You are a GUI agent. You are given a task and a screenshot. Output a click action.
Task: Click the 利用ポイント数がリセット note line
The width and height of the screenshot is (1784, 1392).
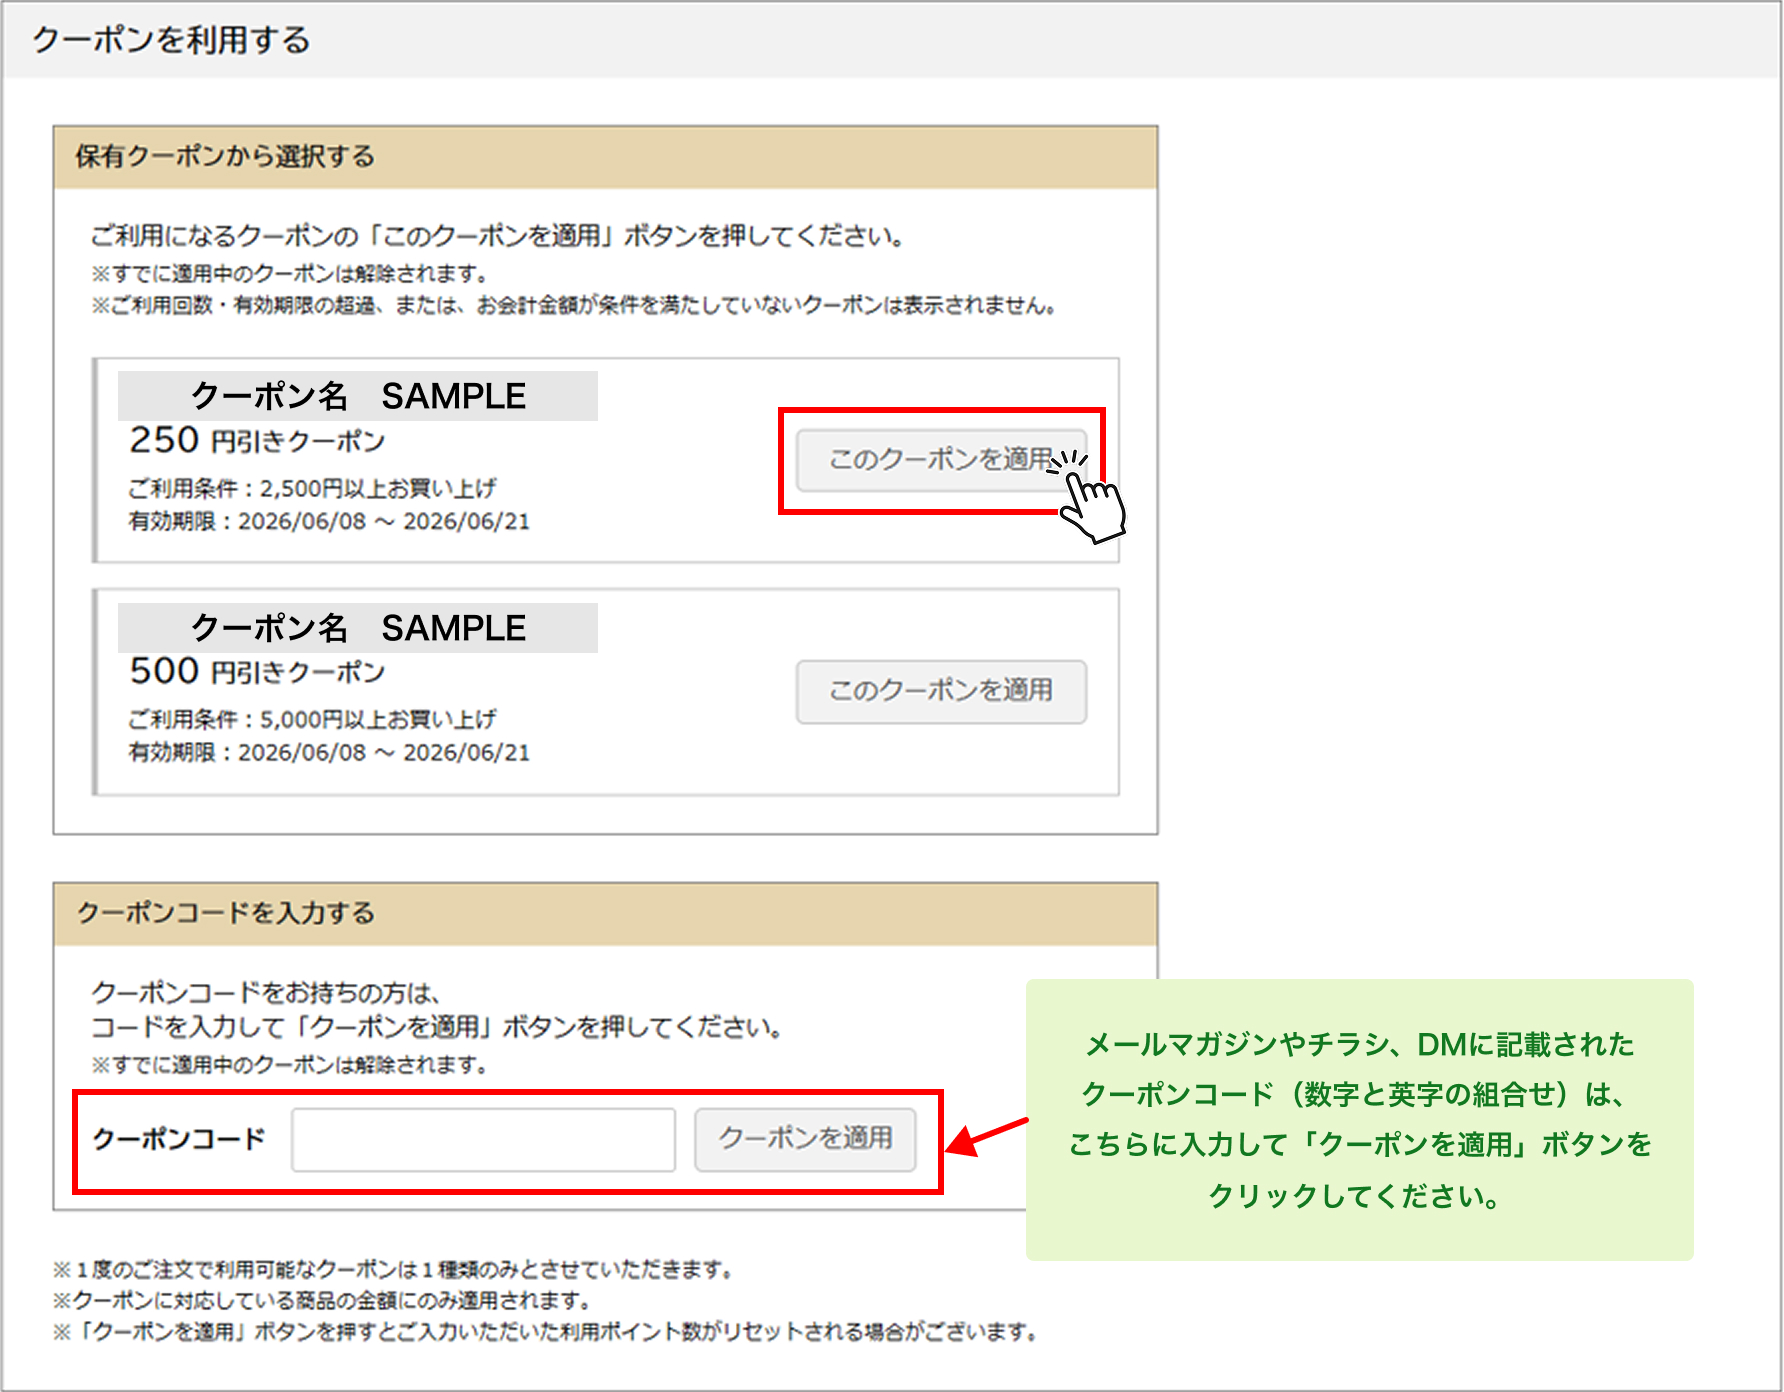pyautogui.click(x=547, y=1332)
